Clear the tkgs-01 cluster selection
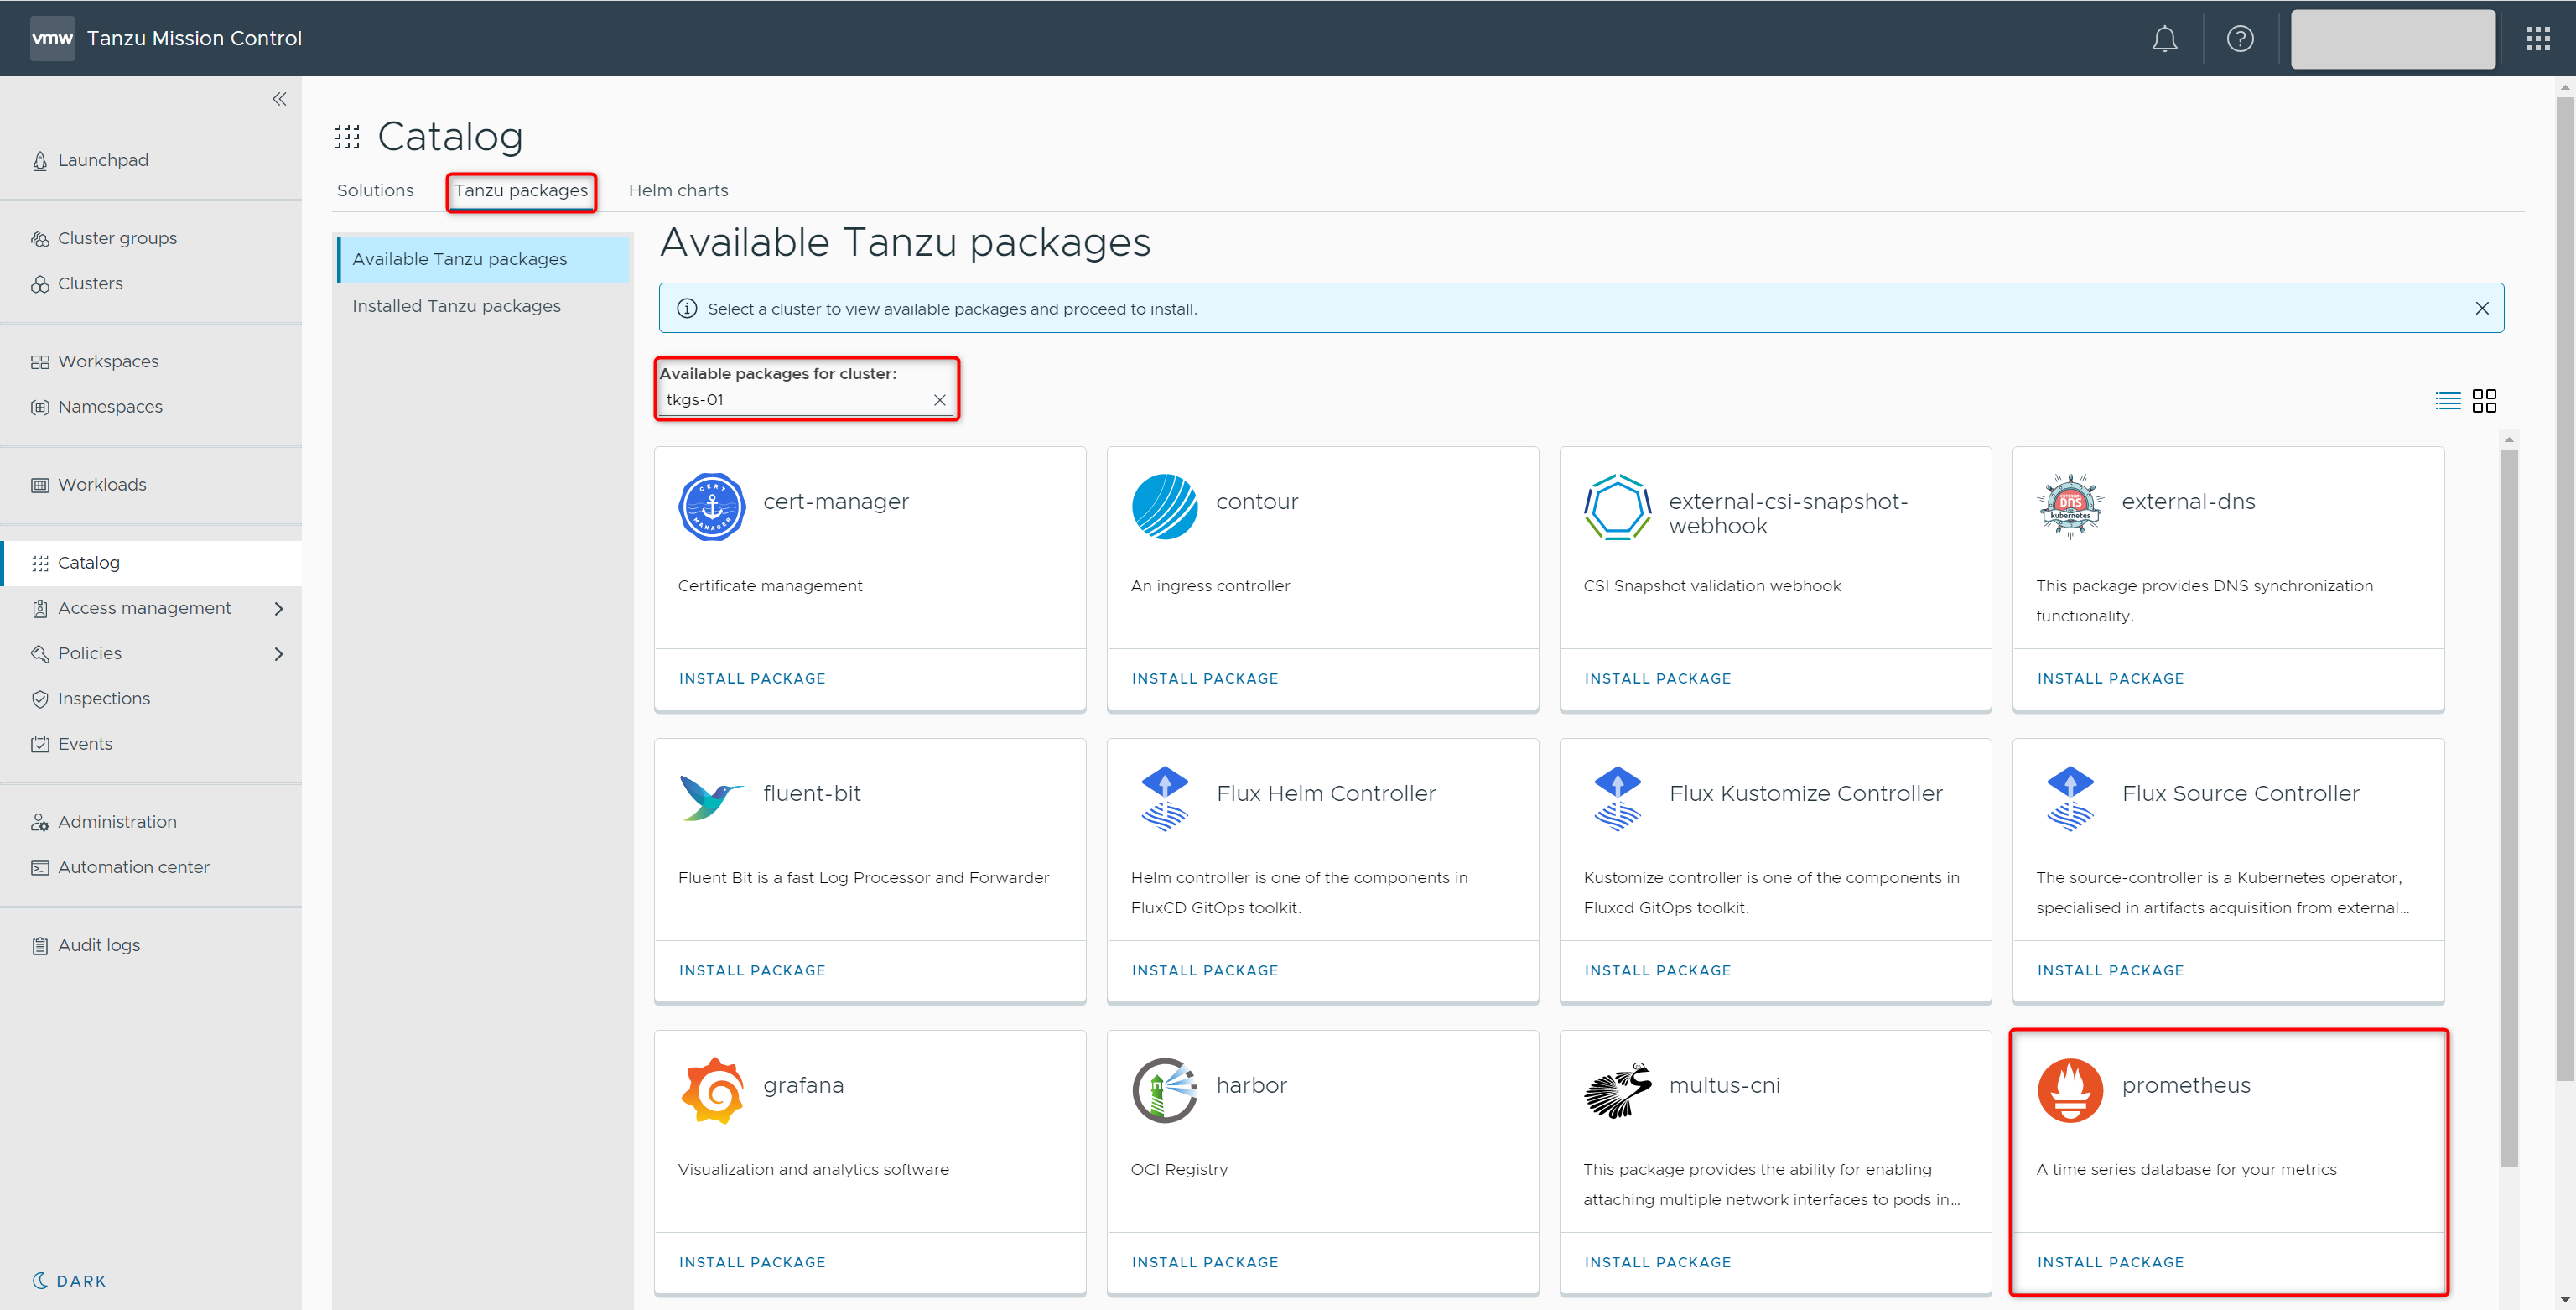 point(939,400)
